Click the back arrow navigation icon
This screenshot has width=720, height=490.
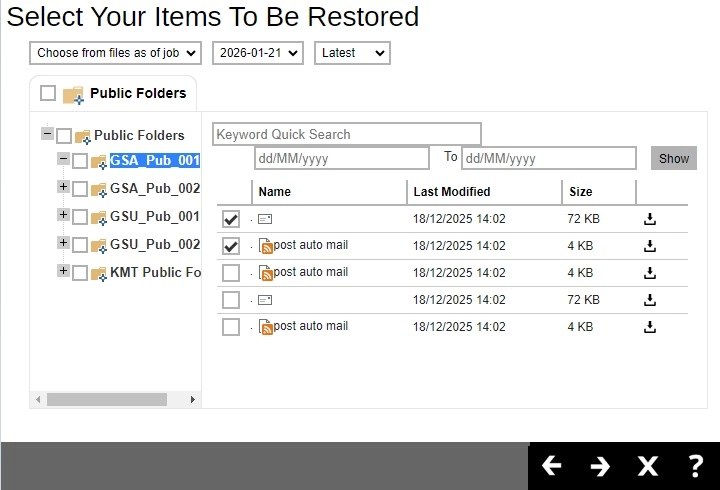pos(551,466)
